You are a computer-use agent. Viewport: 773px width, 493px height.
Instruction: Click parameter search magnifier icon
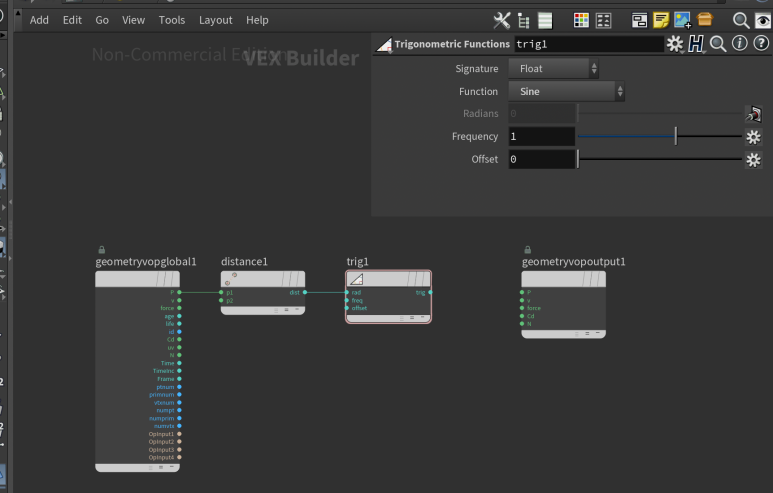(718, 44)
